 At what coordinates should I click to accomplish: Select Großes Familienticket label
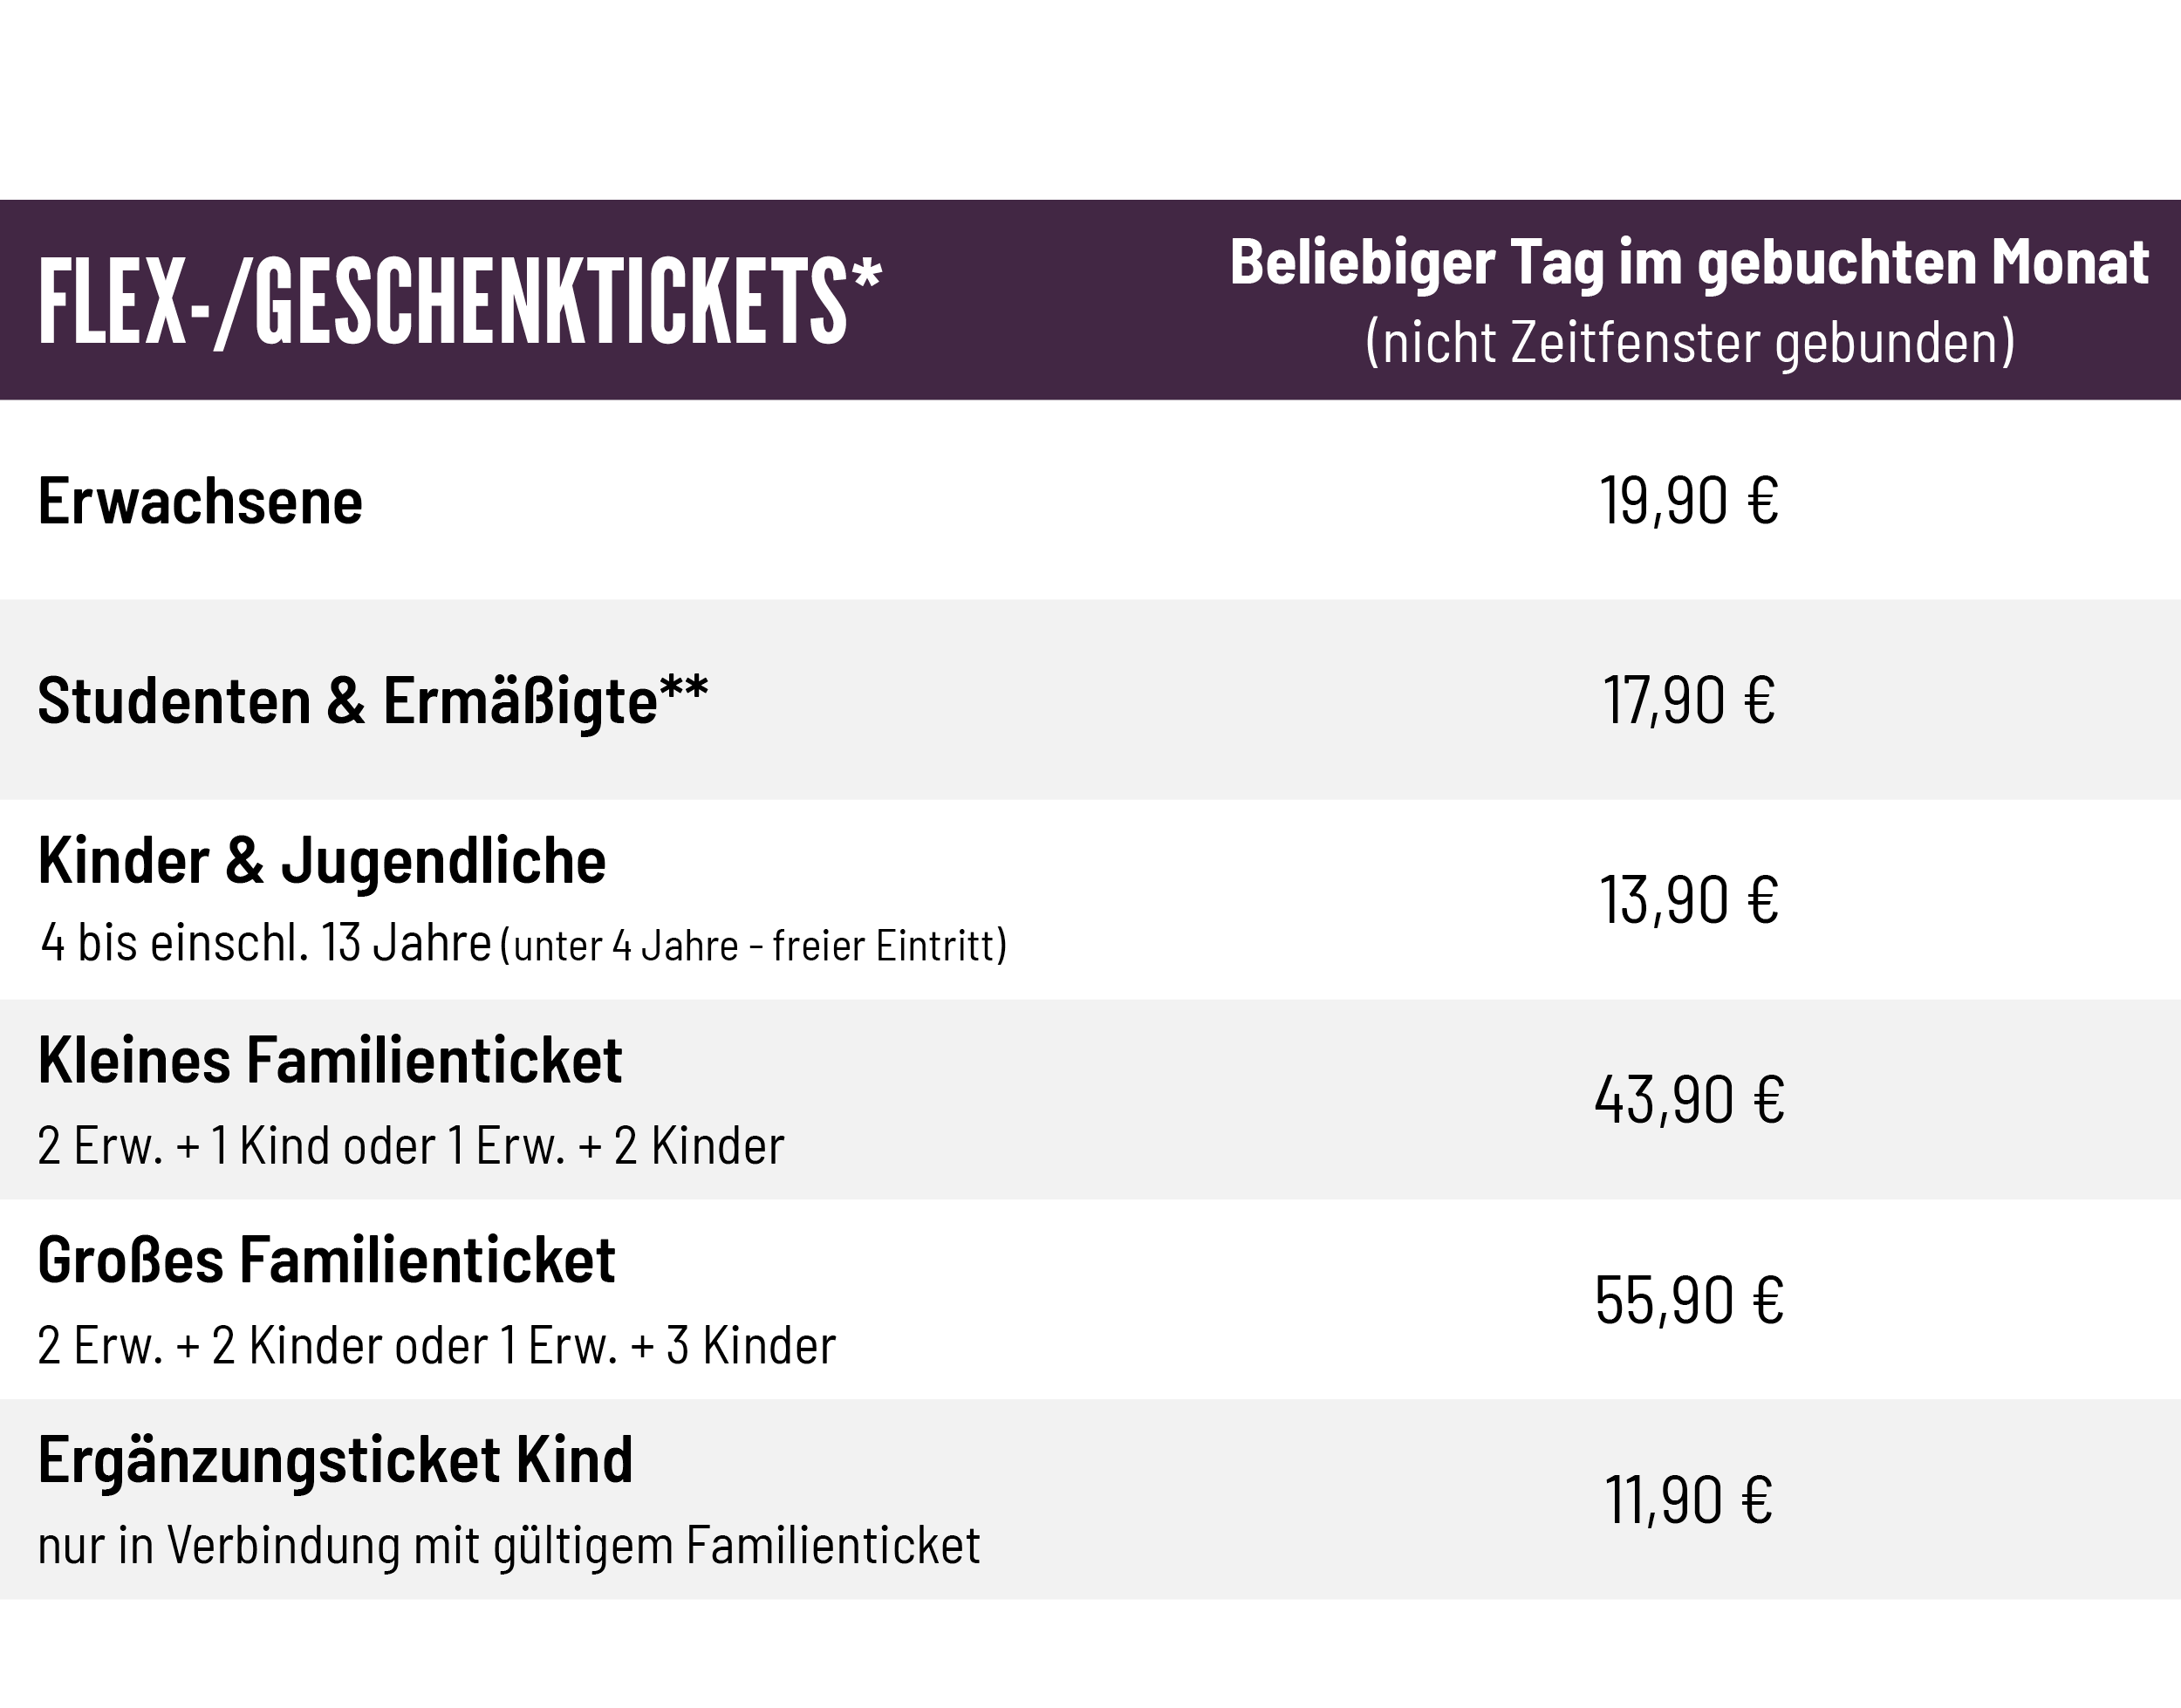[x=326, y=1260]
